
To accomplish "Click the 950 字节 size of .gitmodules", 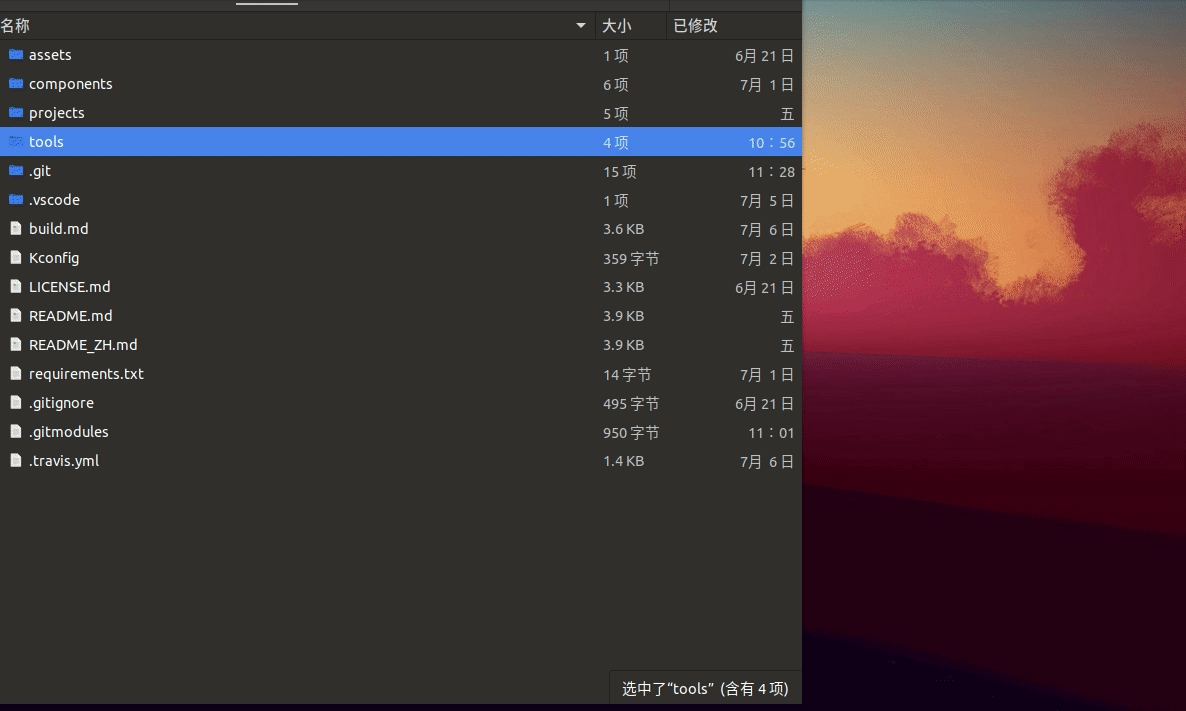I will [x=631, y=433].
